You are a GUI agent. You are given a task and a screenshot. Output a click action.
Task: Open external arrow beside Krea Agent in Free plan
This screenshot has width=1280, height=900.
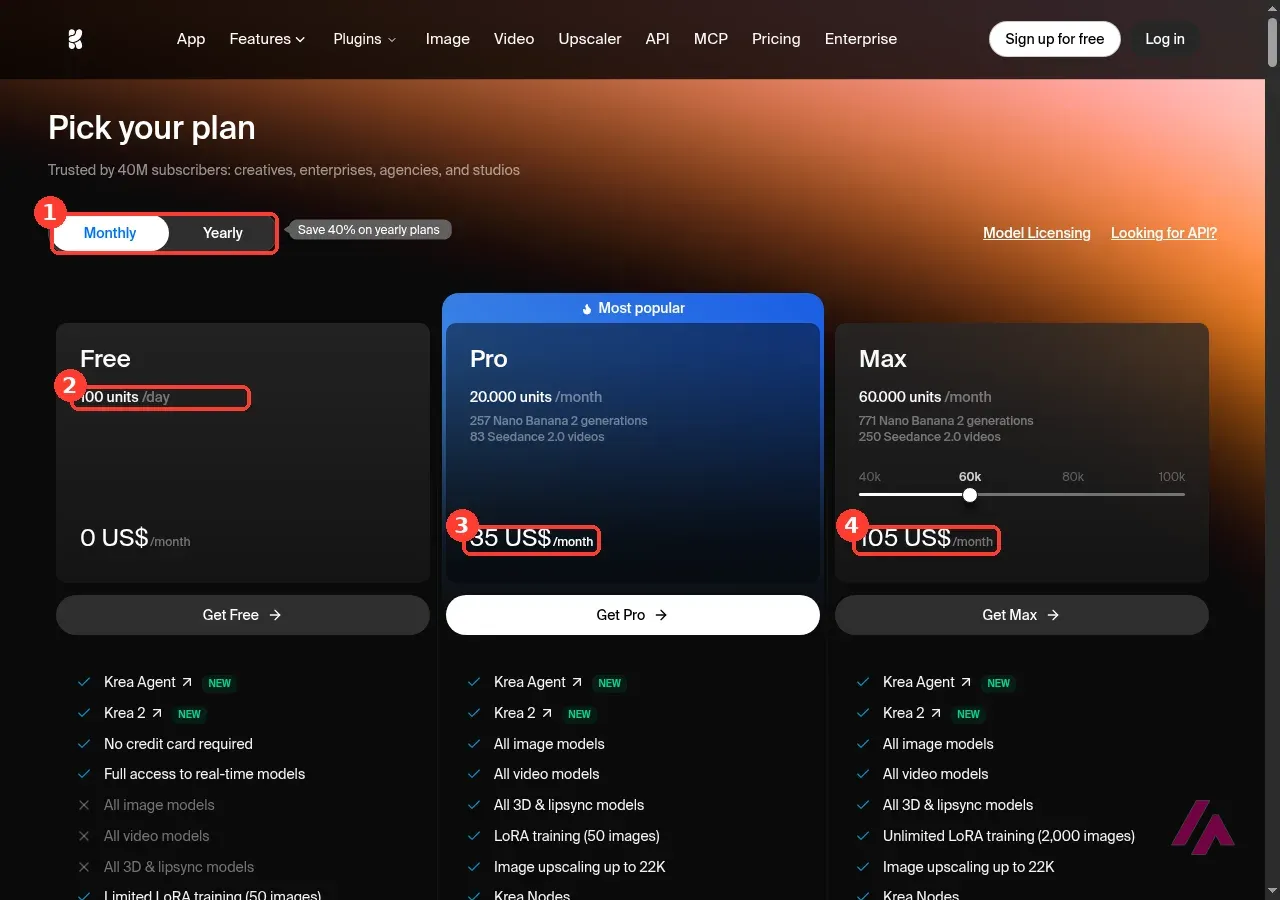185,682
